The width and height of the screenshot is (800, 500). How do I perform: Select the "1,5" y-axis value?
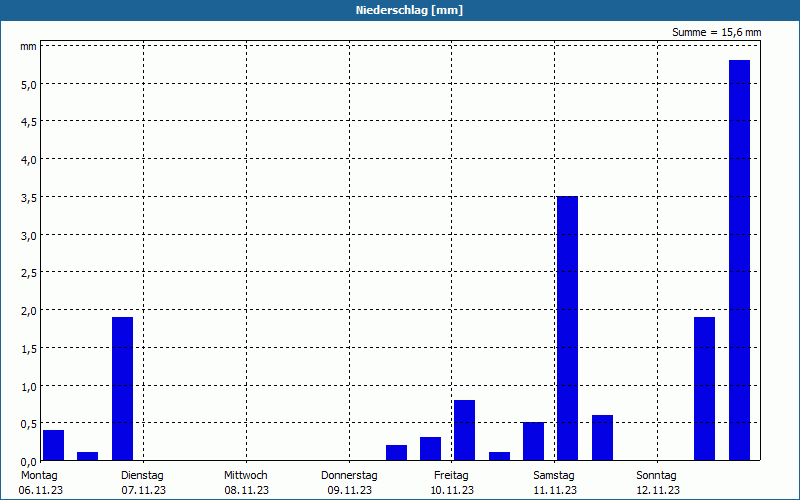pos(29,348)
